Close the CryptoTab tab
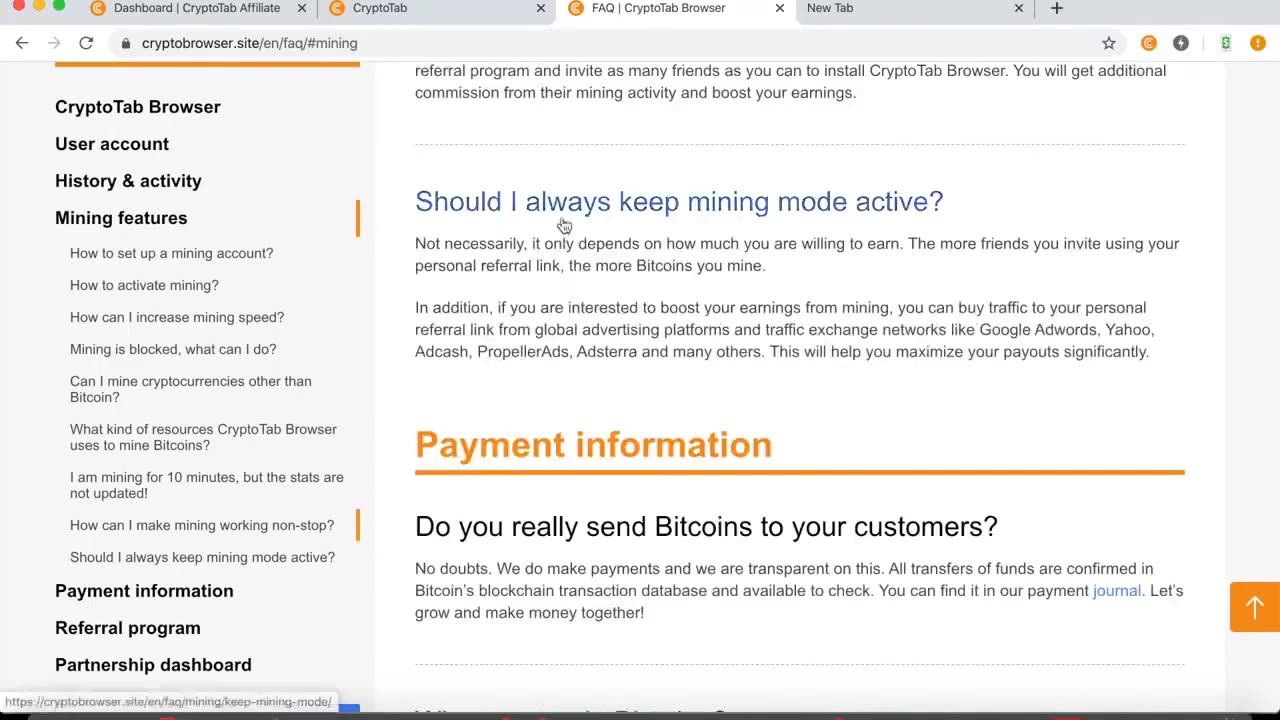 (541, 8)
